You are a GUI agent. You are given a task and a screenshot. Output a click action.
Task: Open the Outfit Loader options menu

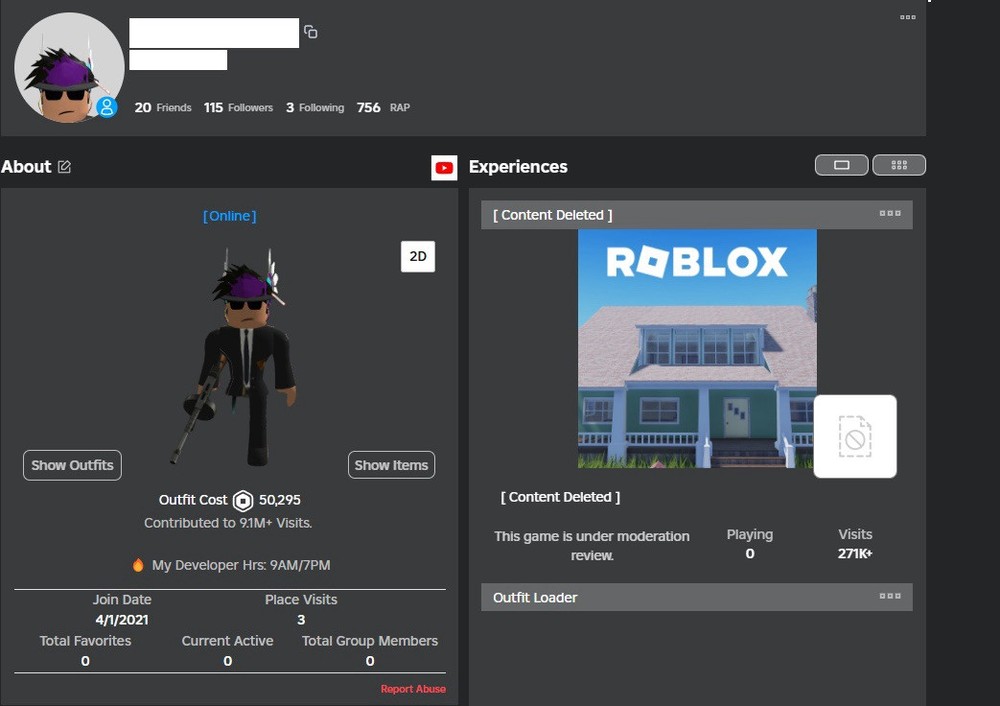(x=890, y=596)
